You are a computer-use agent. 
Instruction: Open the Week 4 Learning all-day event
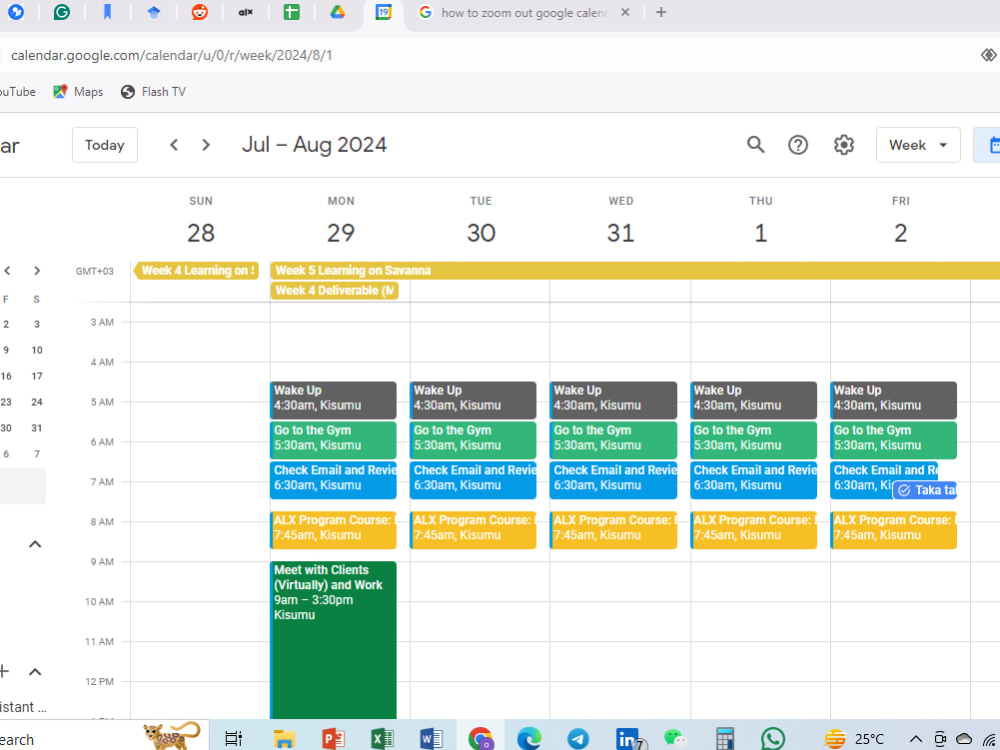tap(196, 270)
